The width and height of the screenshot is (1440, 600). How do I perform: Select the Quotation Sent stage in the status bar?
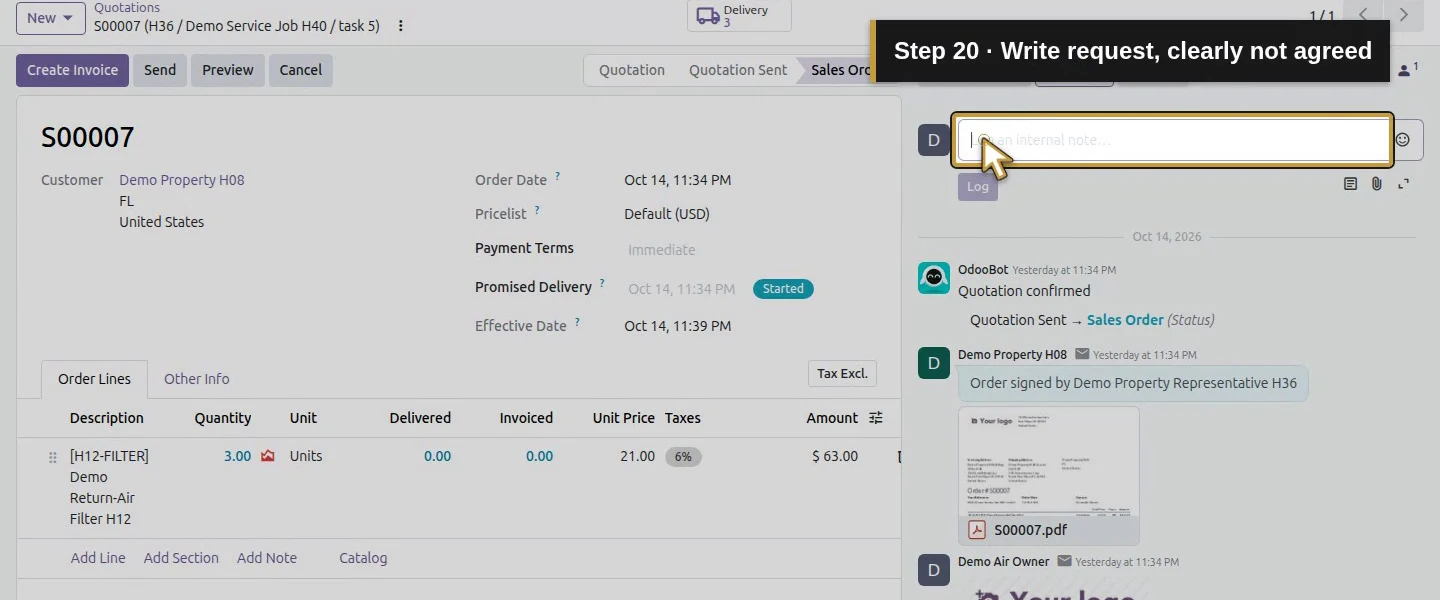point(738,70)
